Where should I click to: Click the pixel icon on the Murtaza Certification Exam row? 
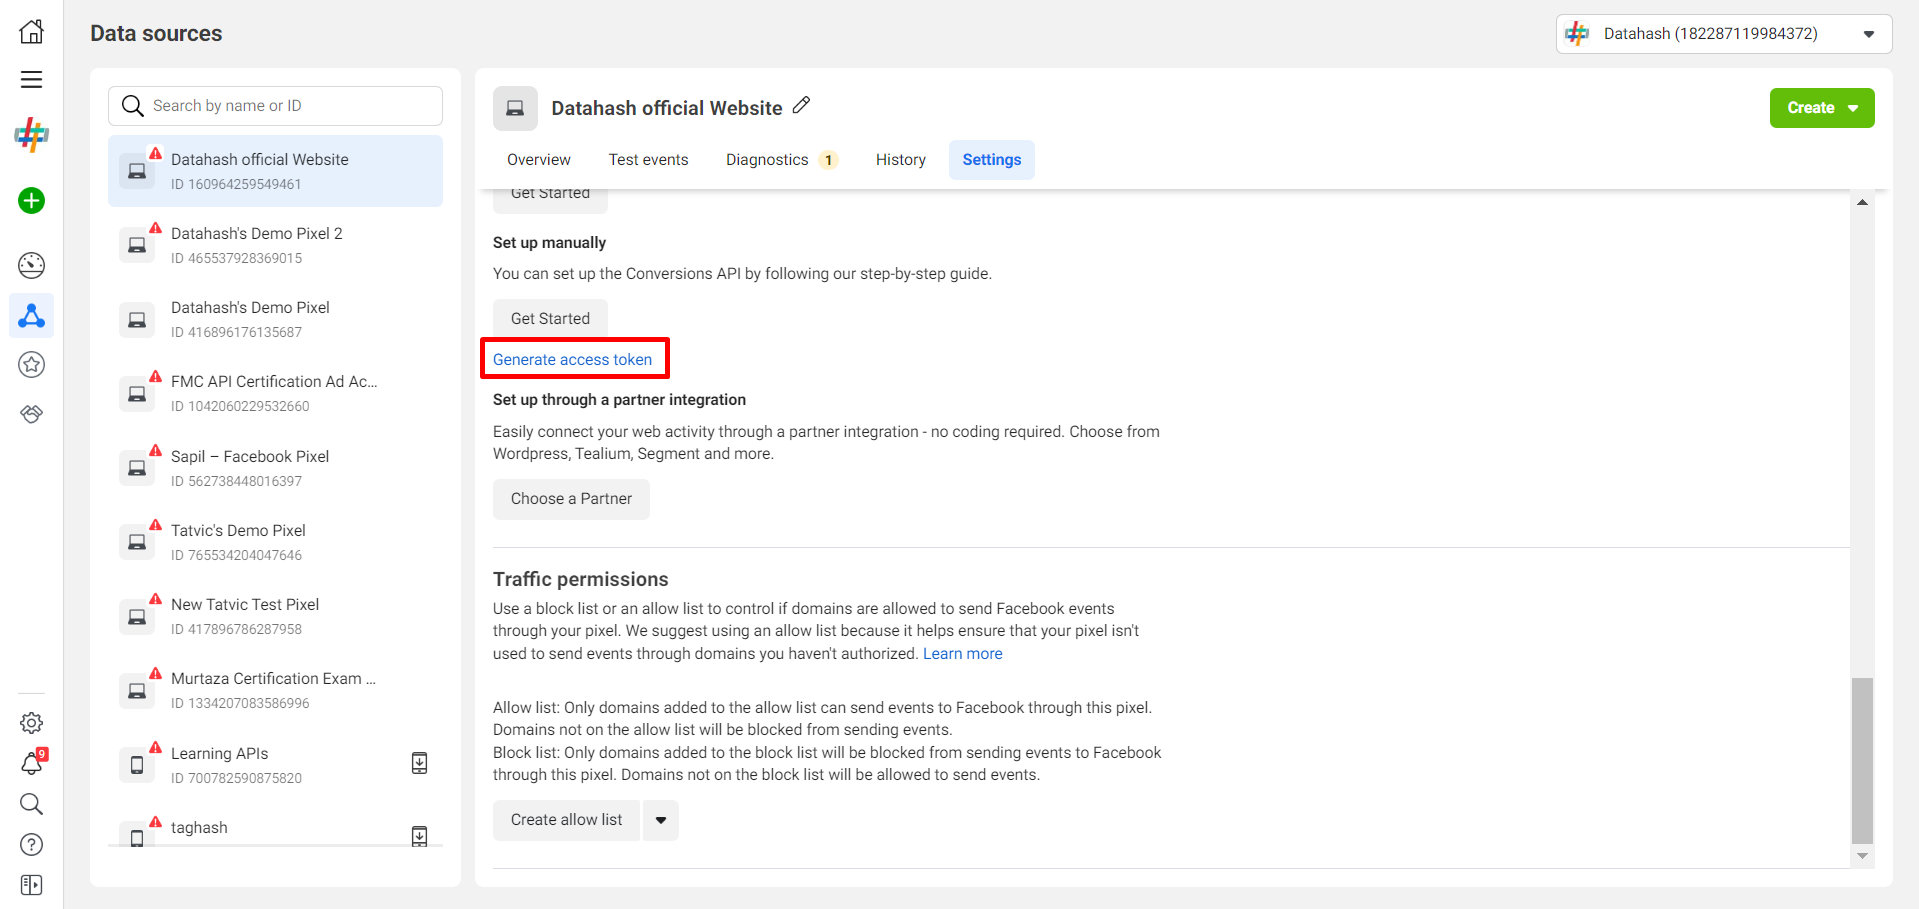click(137, 690)
